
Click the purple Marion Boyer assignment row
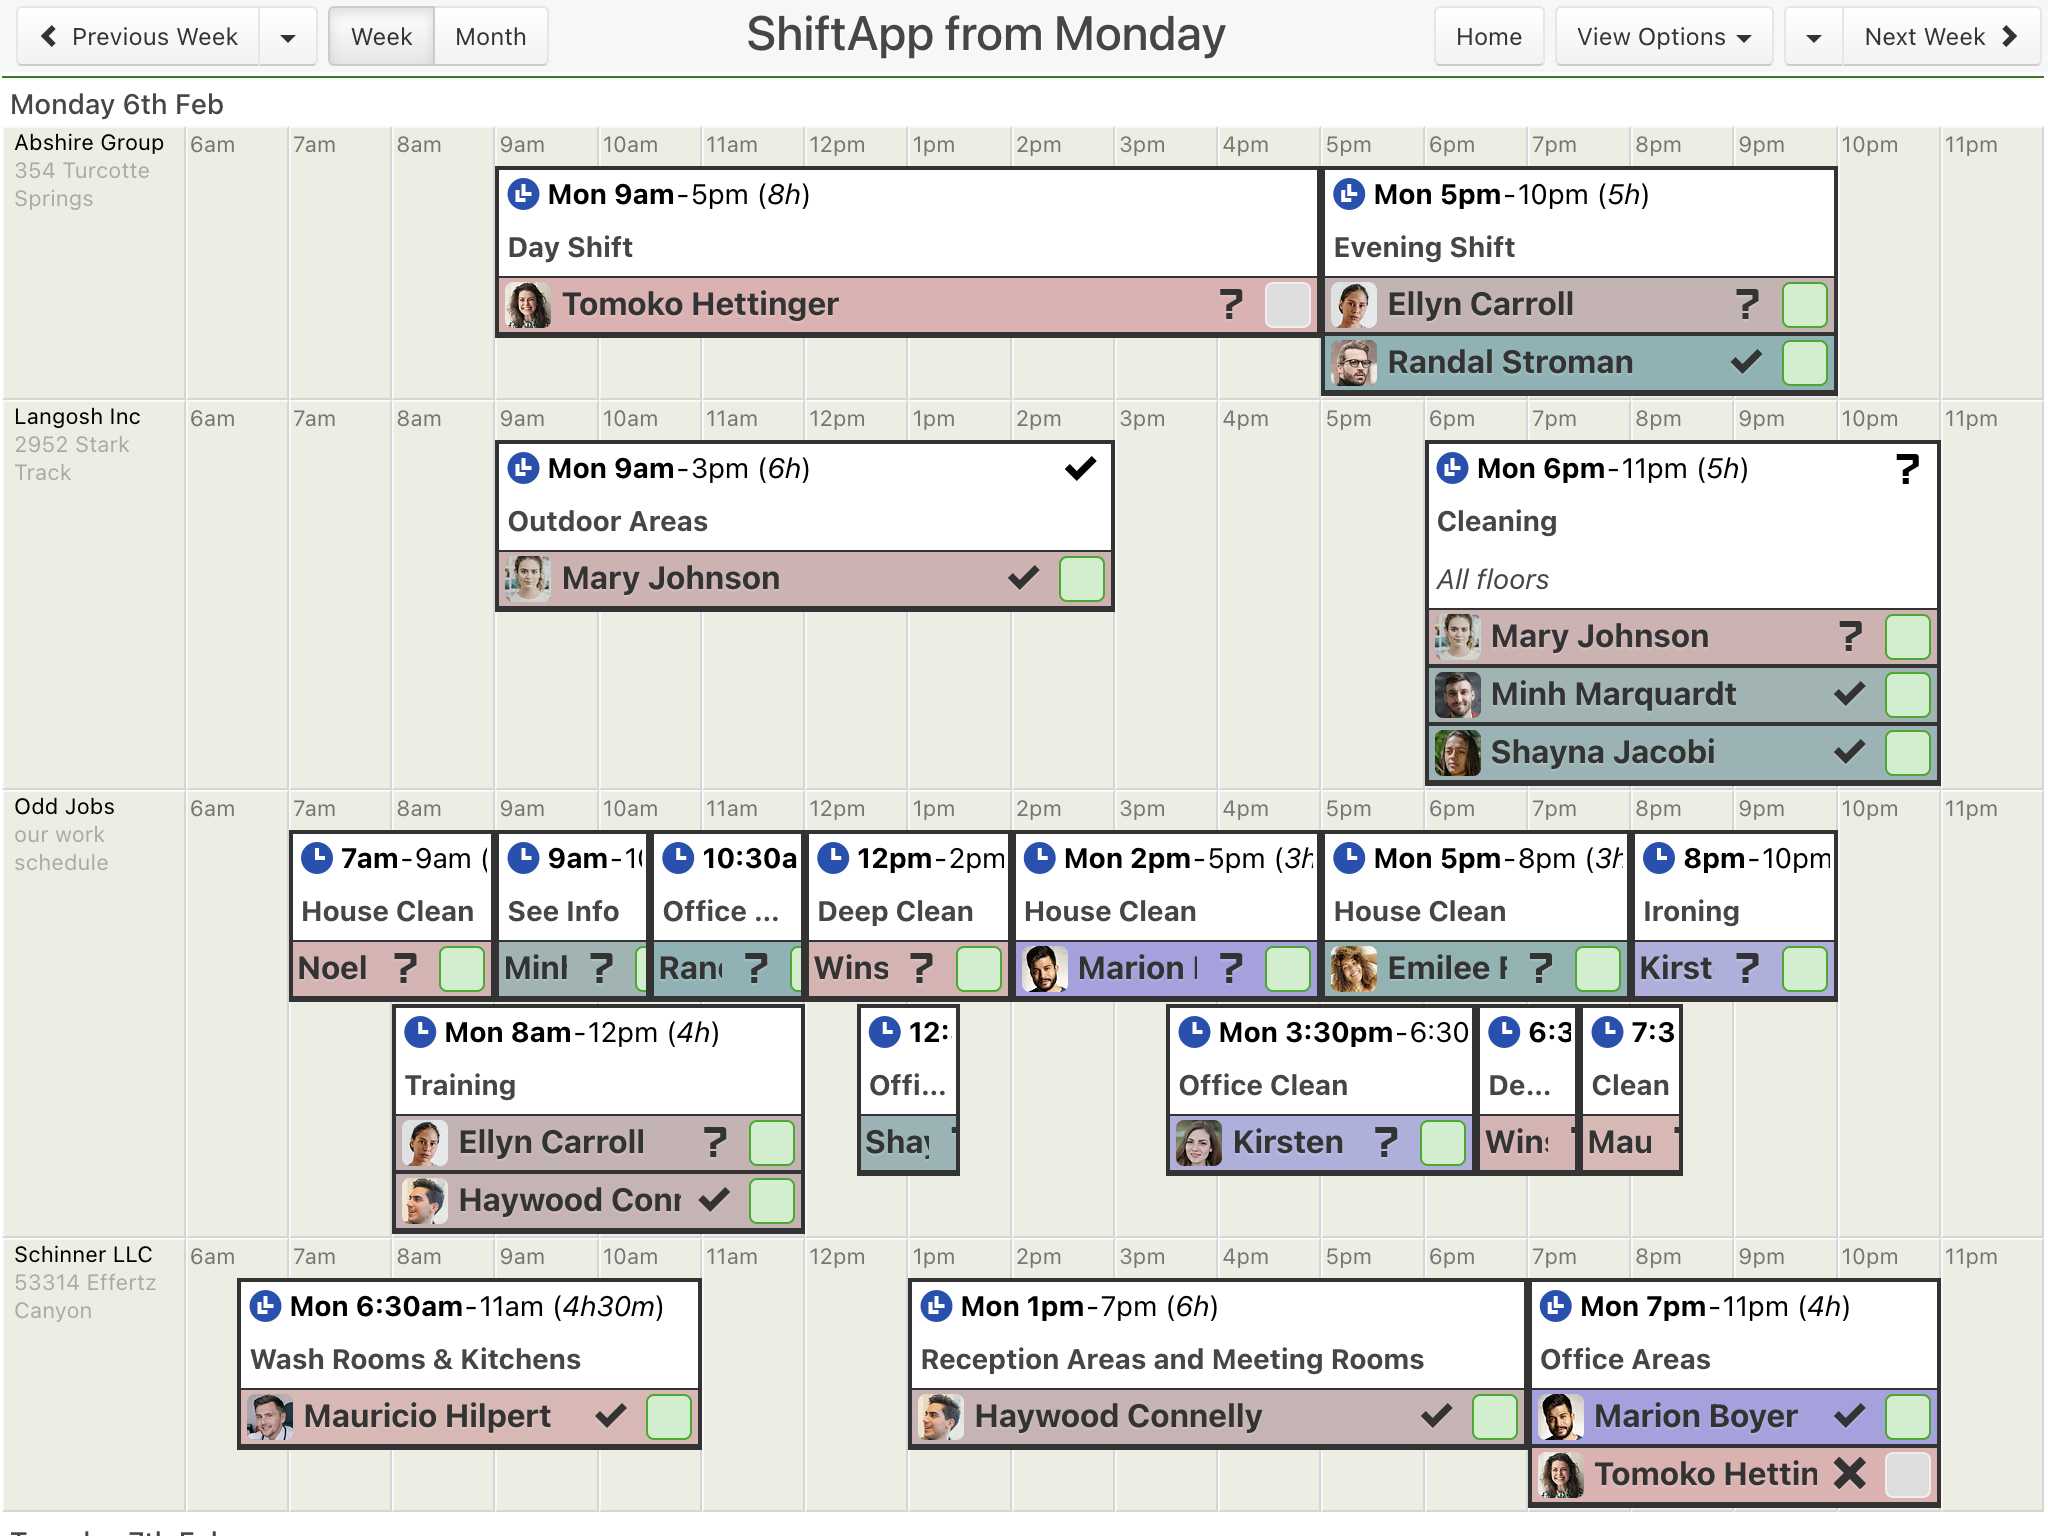1734,1416
